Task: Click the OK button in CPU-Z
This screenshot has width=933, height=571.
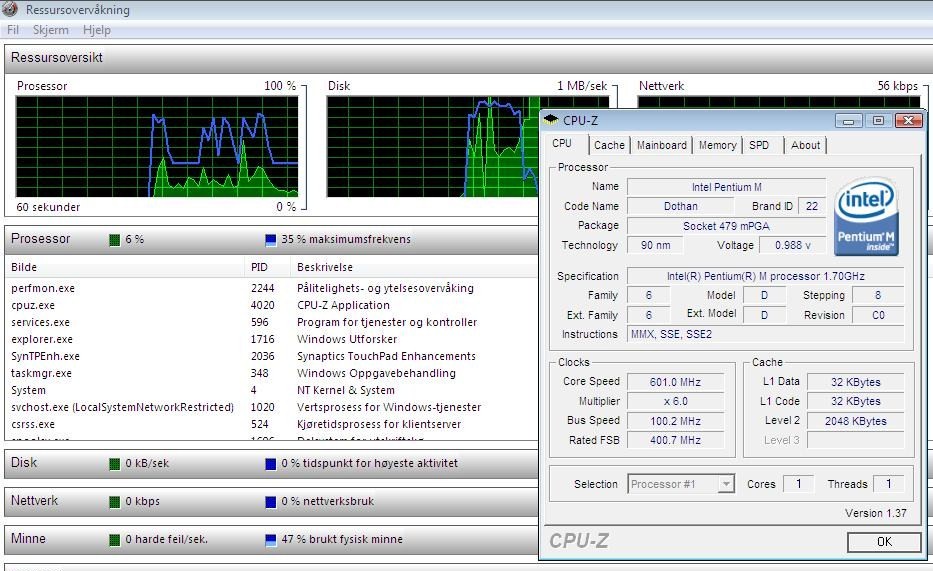Action: pos(884,542)
